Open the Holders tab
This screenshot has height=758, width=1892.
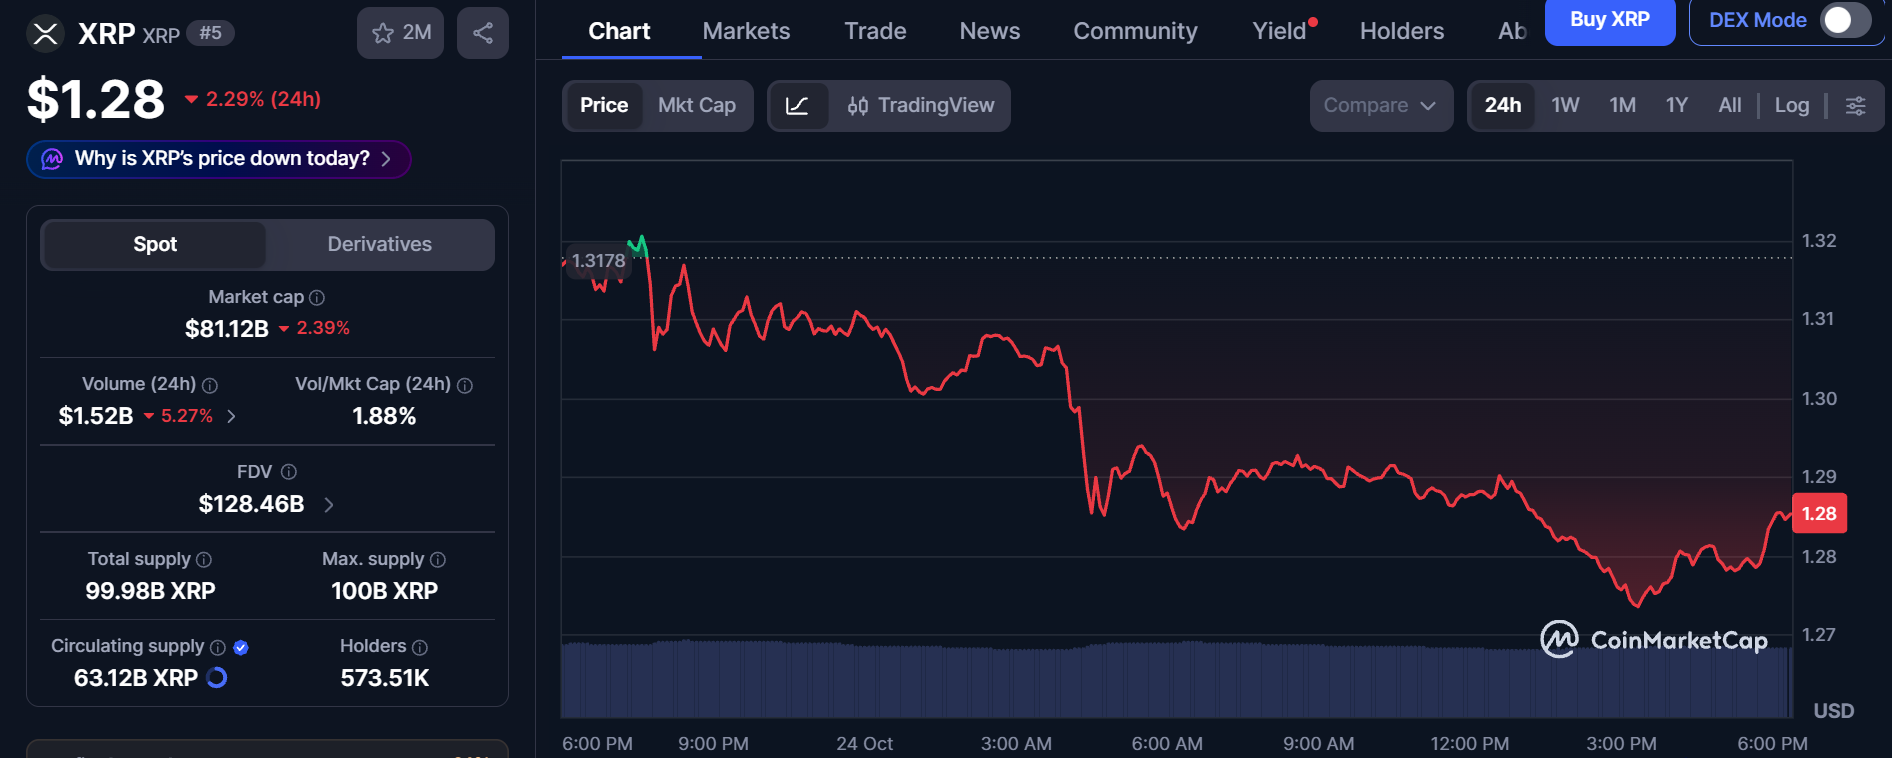point(1402,31)
